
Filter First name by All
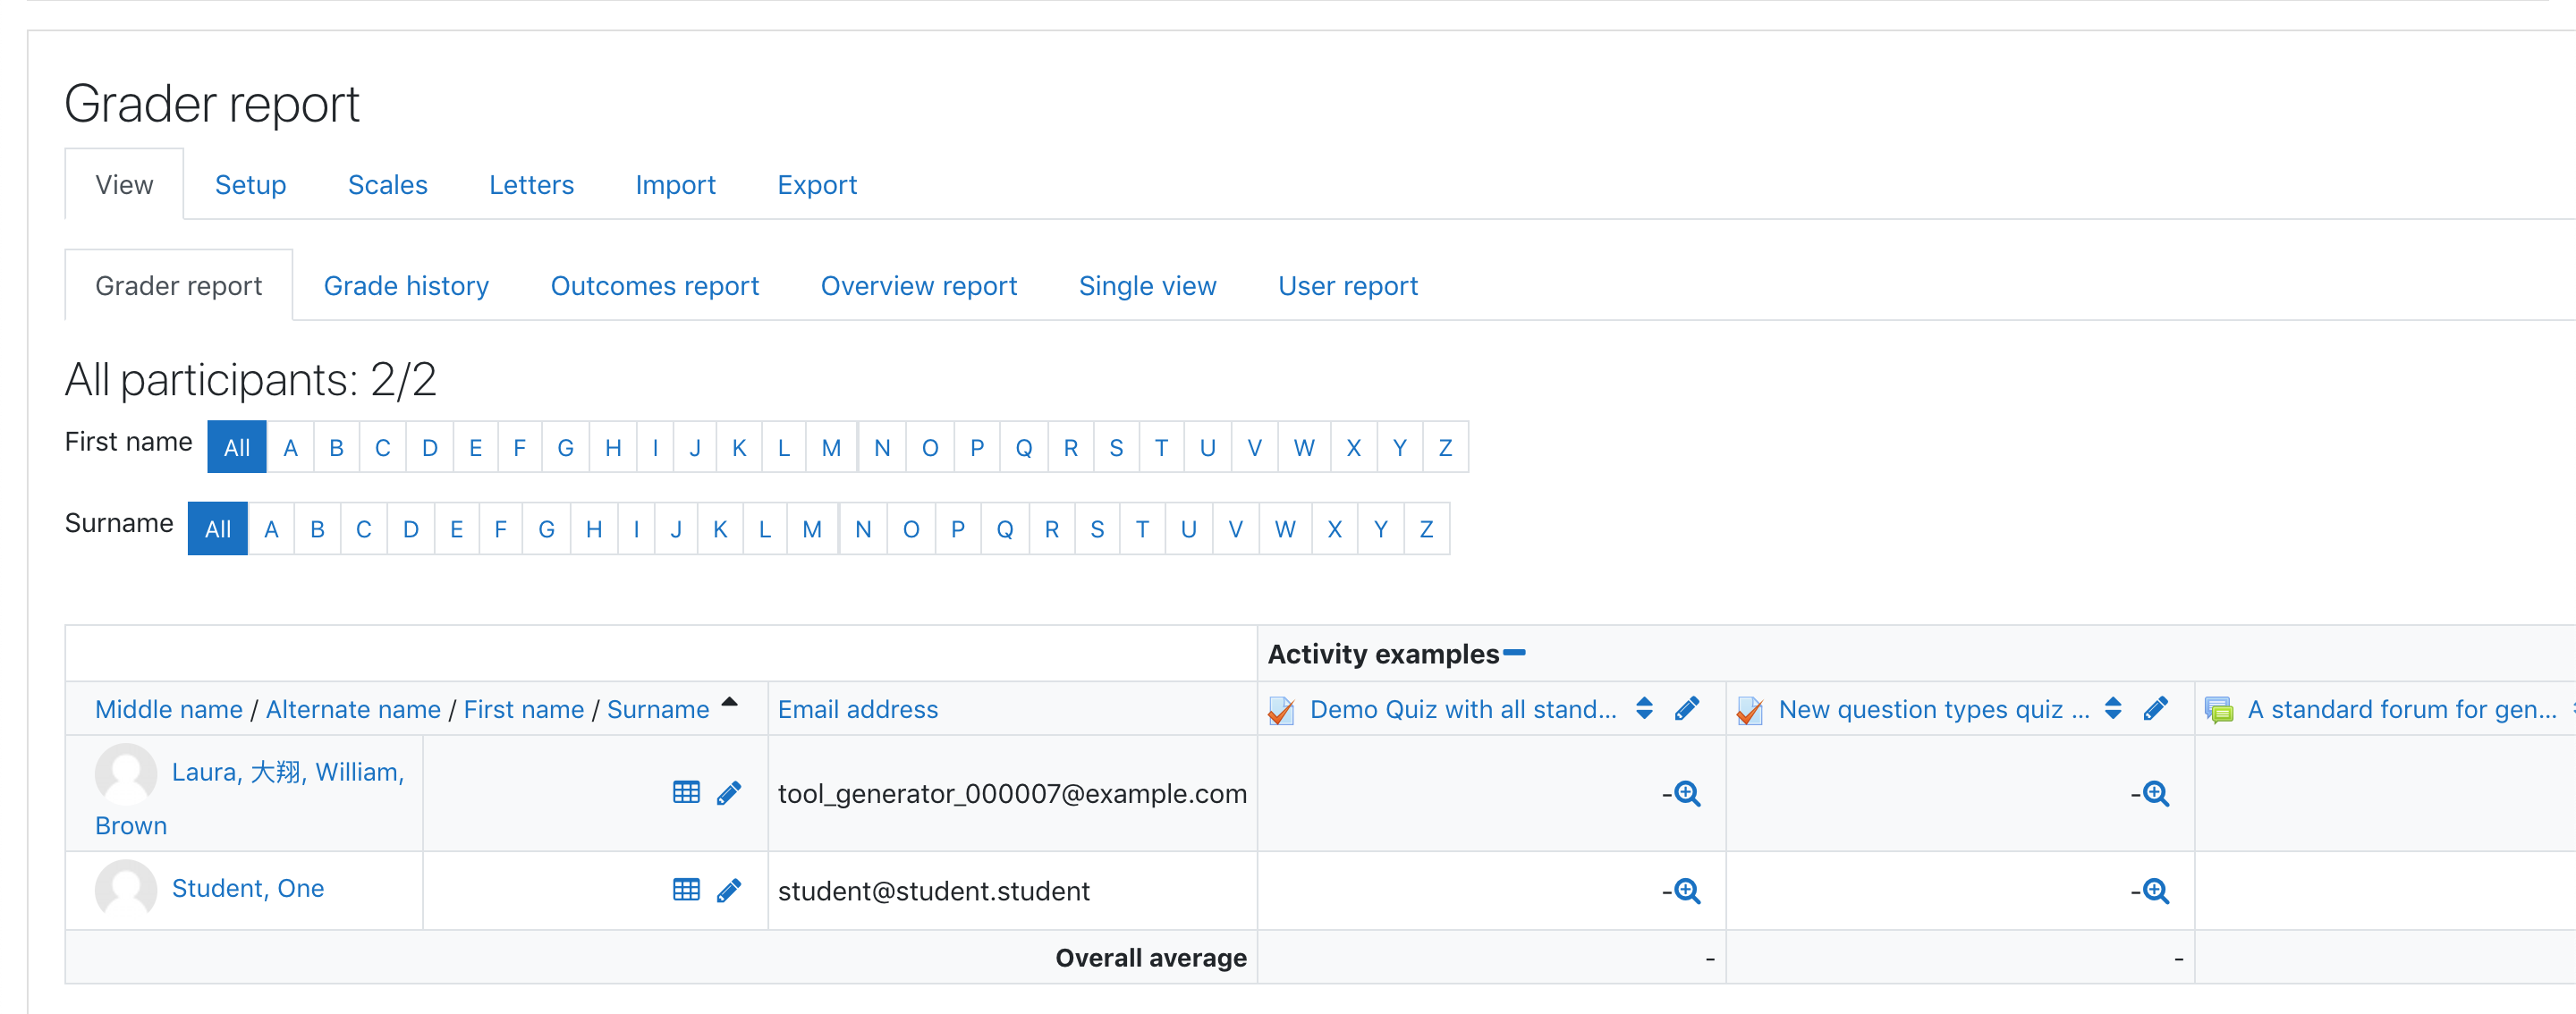coord(237,447)
